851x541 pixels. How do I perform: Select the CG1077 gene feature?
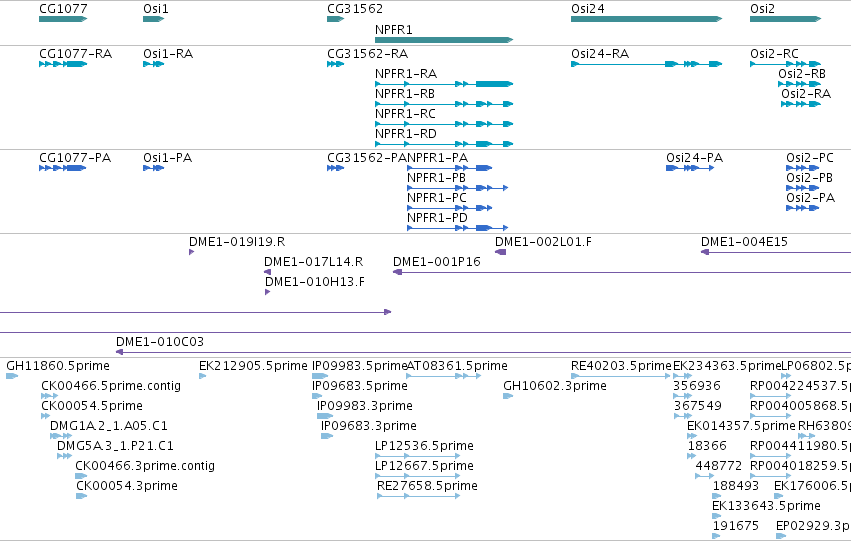63,19
